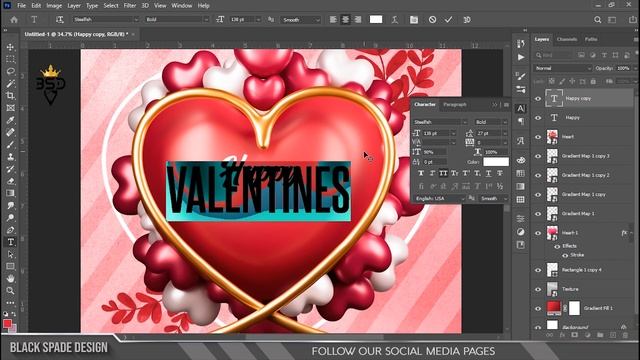Viewport: 640px width, 360px height.
Task: Select the Frame tool
Action: coord(10,108)
